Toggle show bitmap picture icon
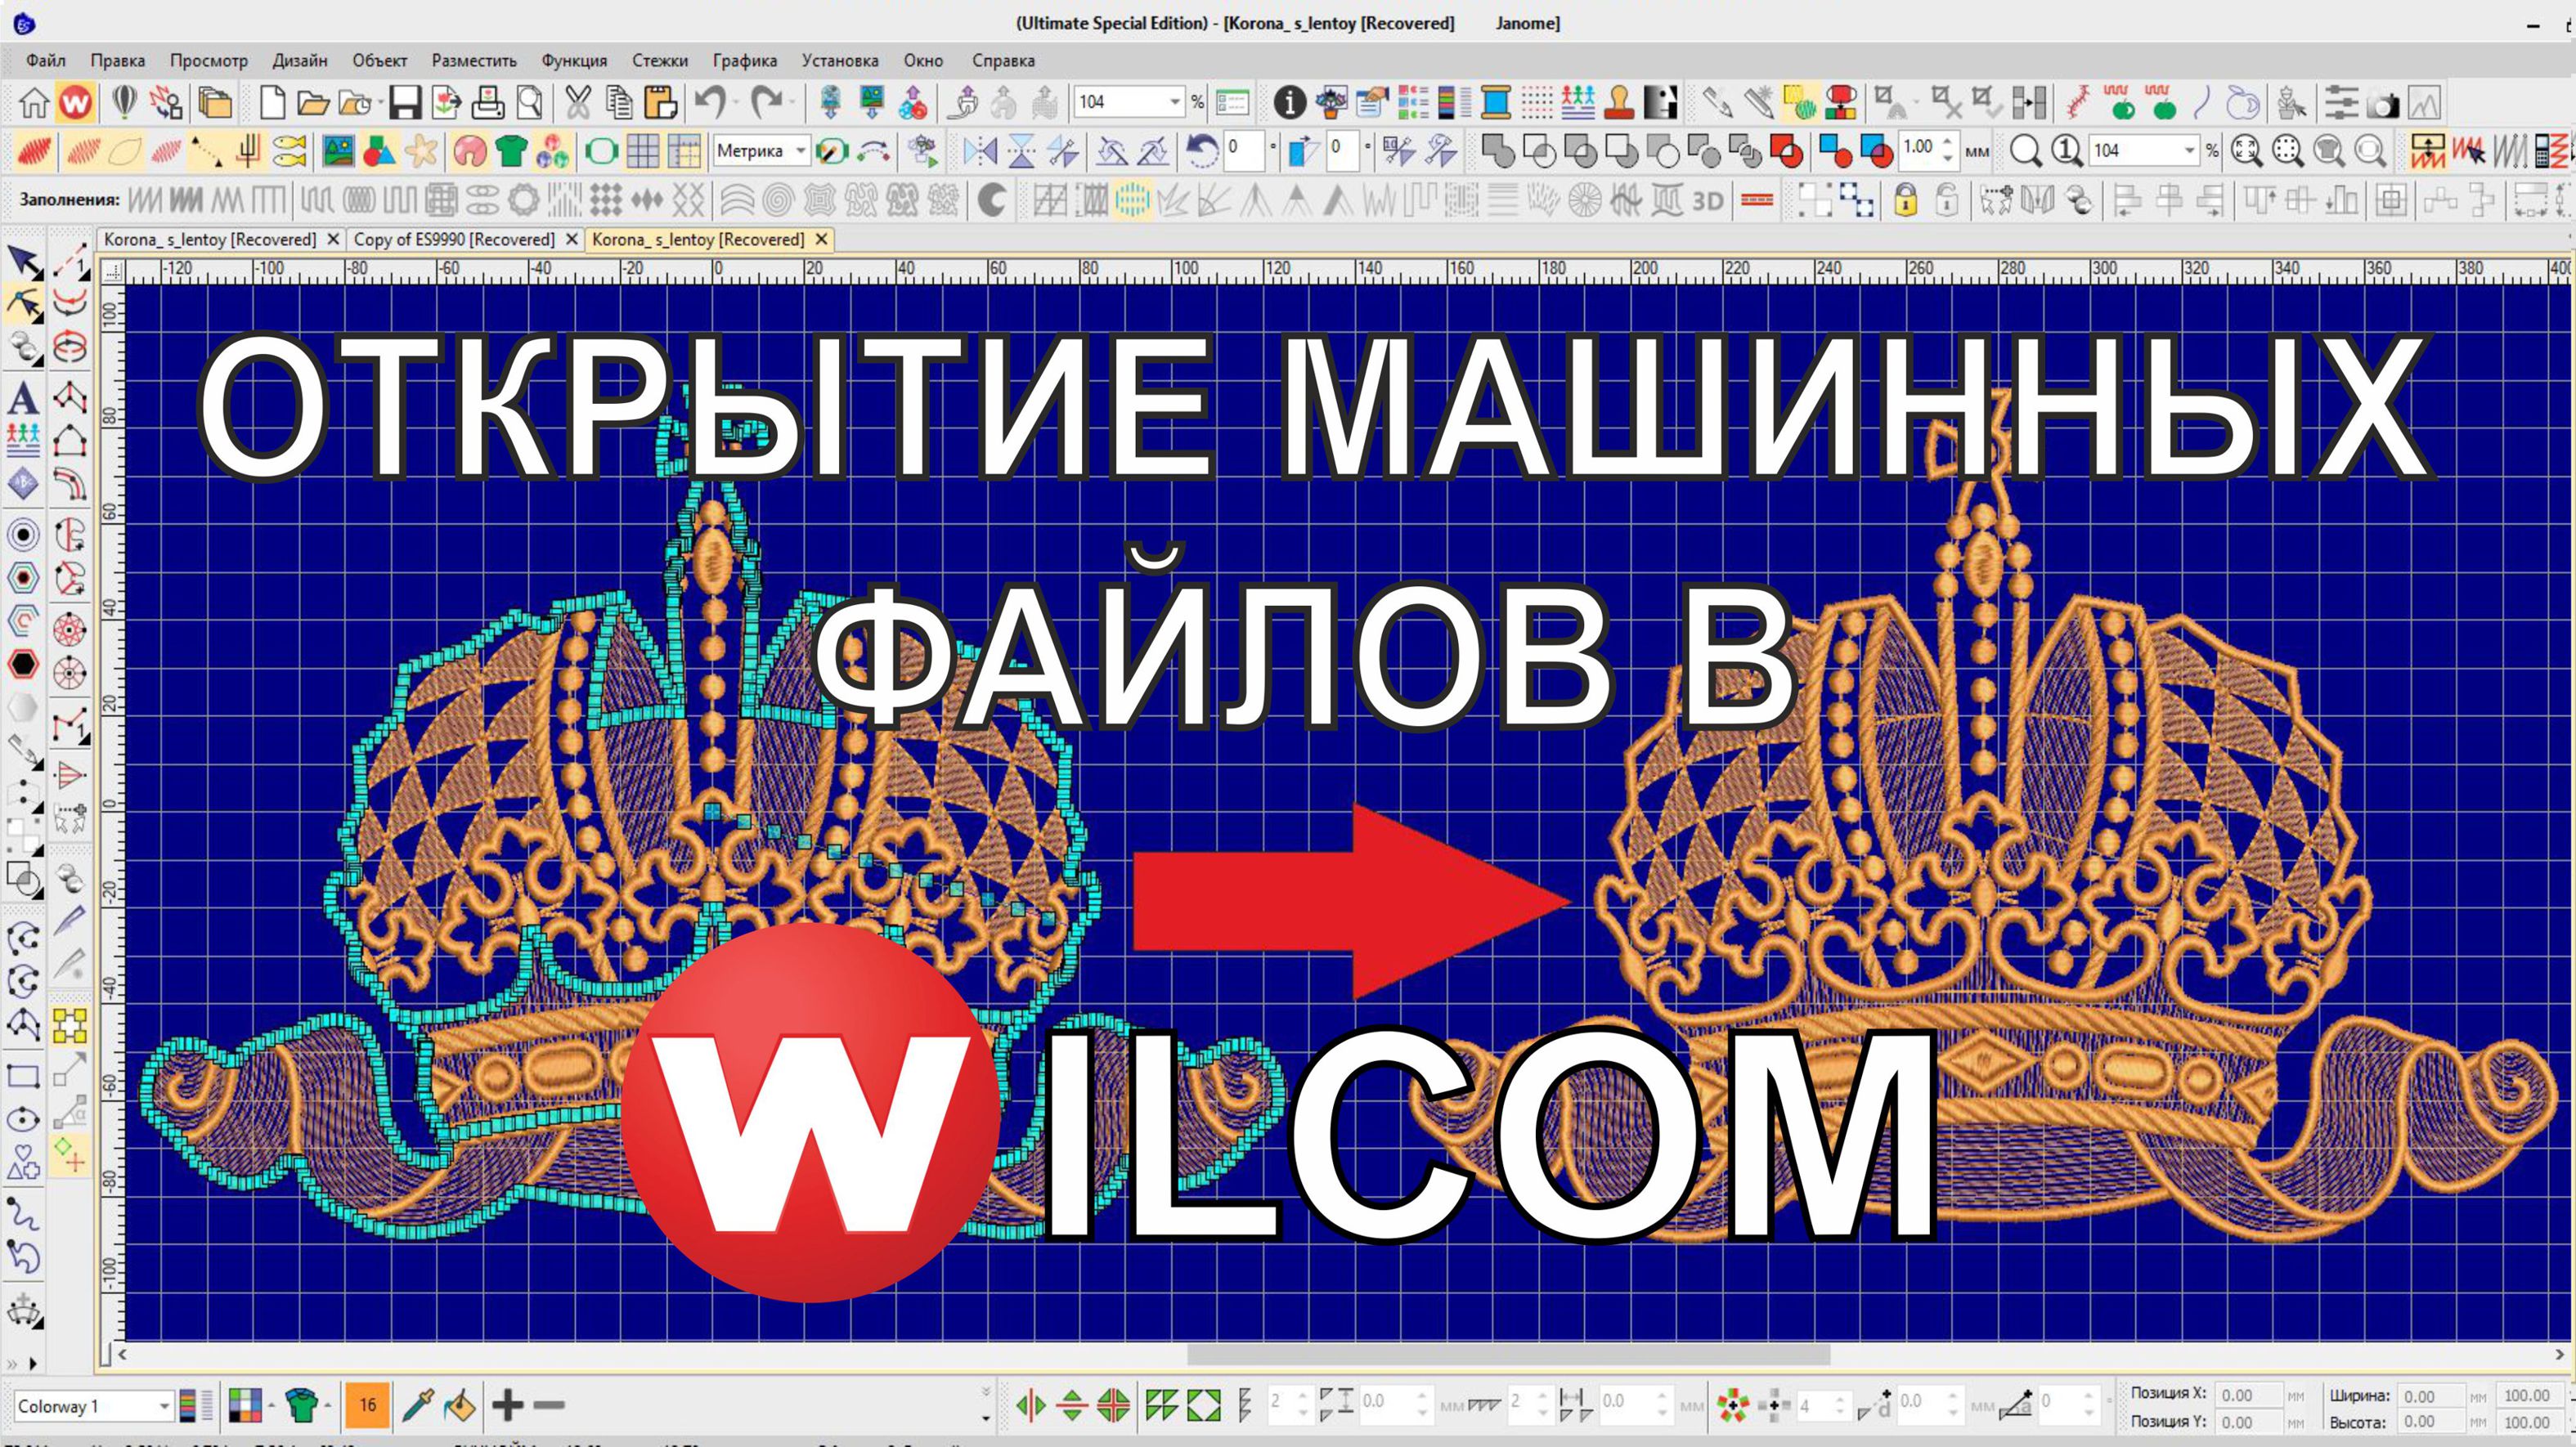 click(338, 151)
